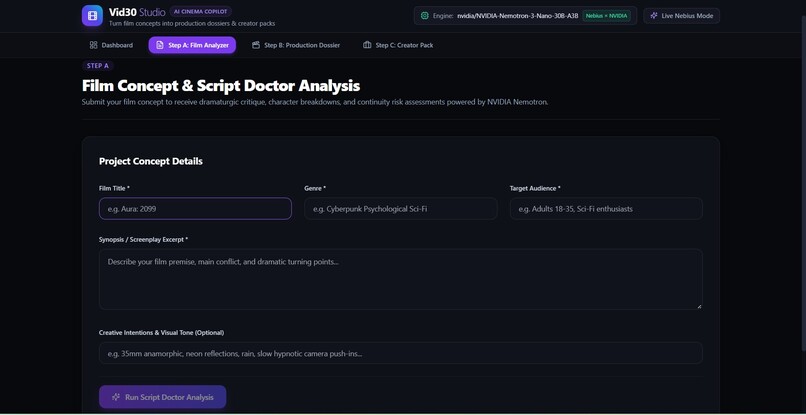Focus the Genre input field

tap(401, 209)
